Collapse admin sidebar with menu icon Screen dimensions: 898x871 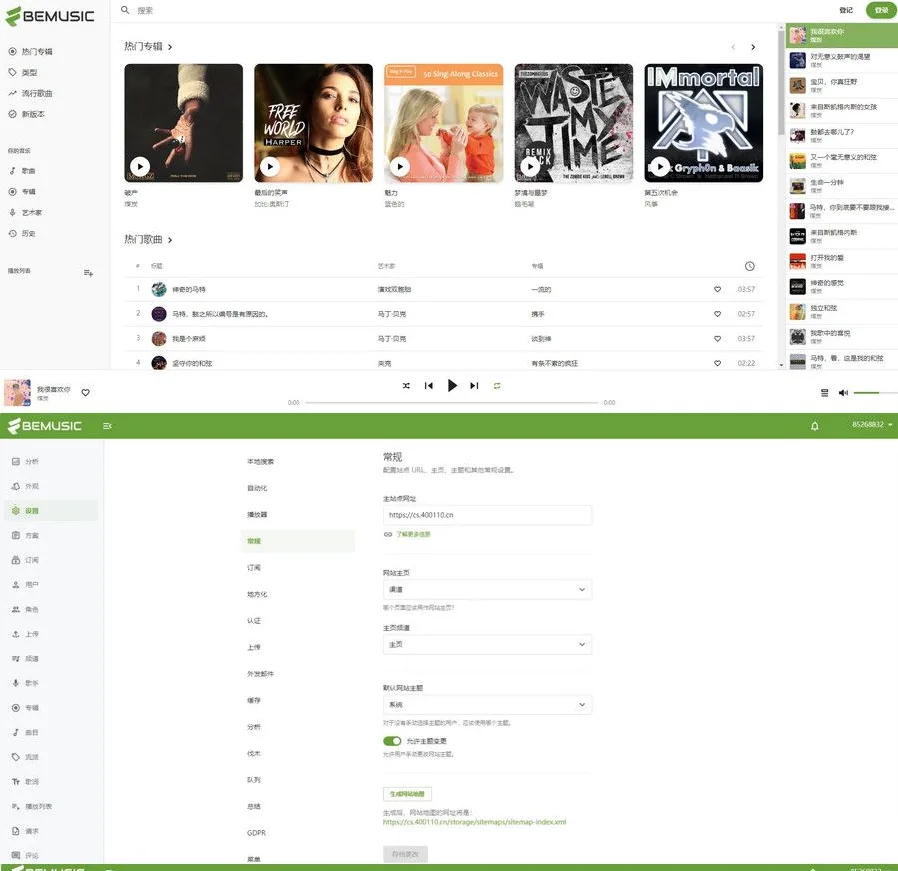(x=107, y=426)
